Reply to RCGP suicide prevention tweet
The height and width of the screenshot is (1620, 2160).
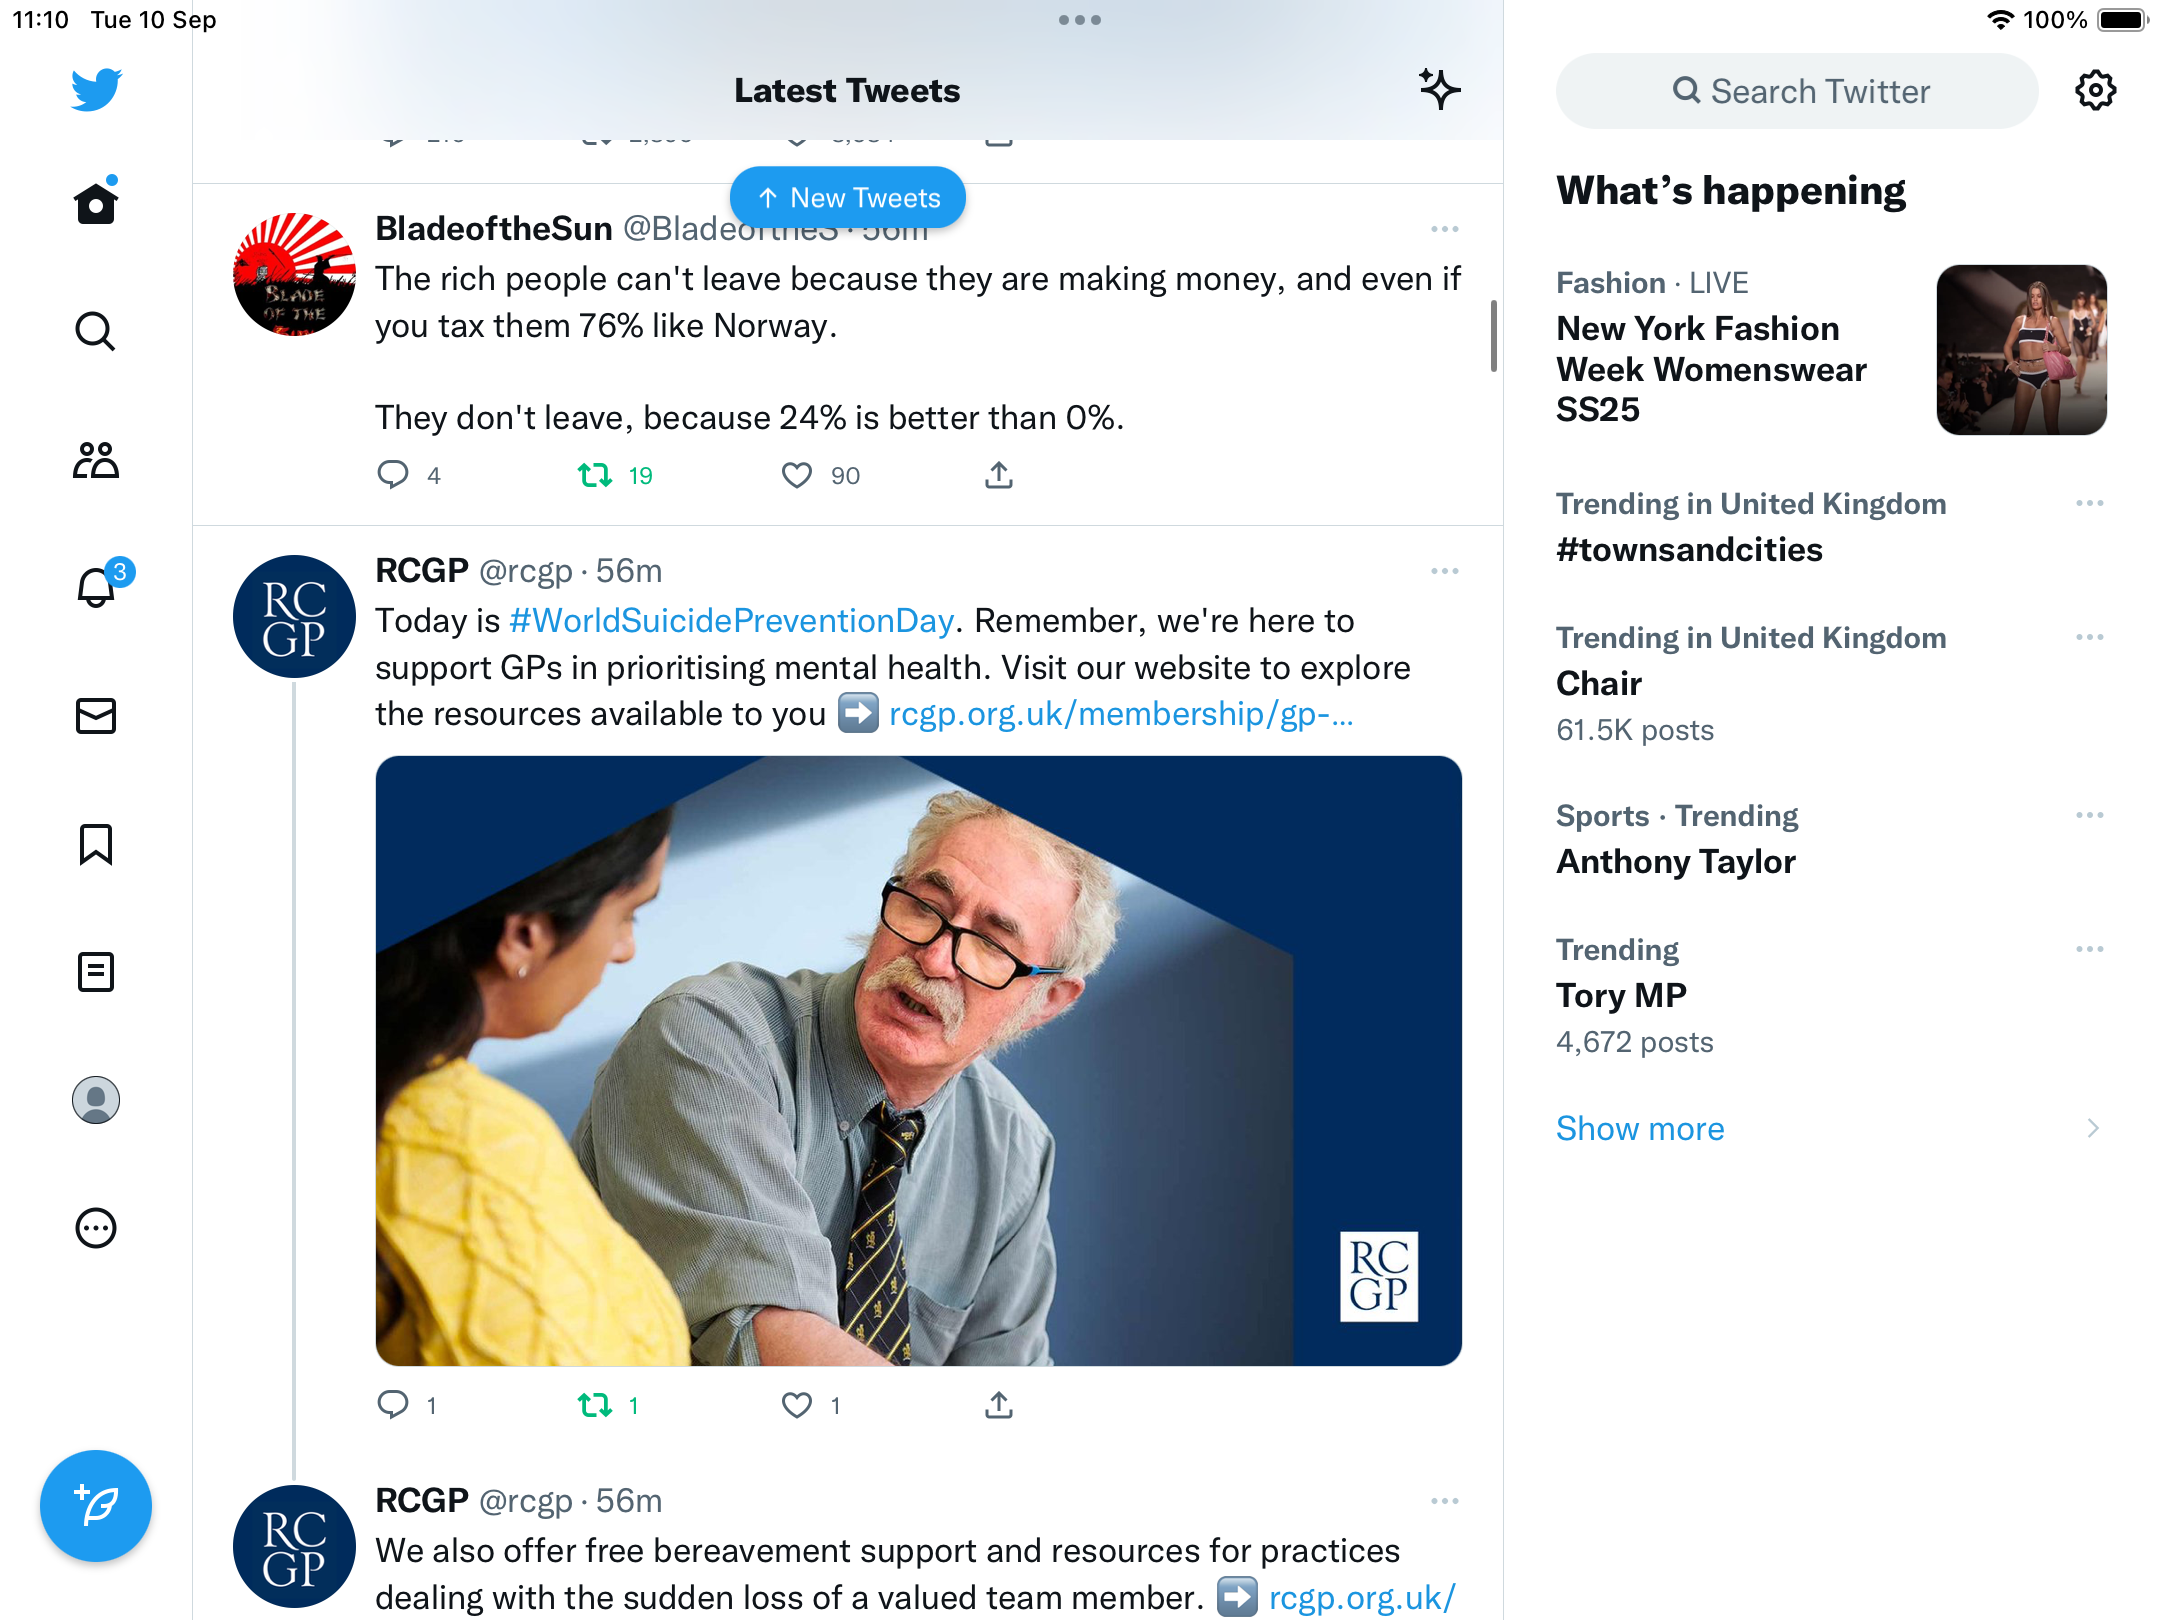click(393, 1405)
